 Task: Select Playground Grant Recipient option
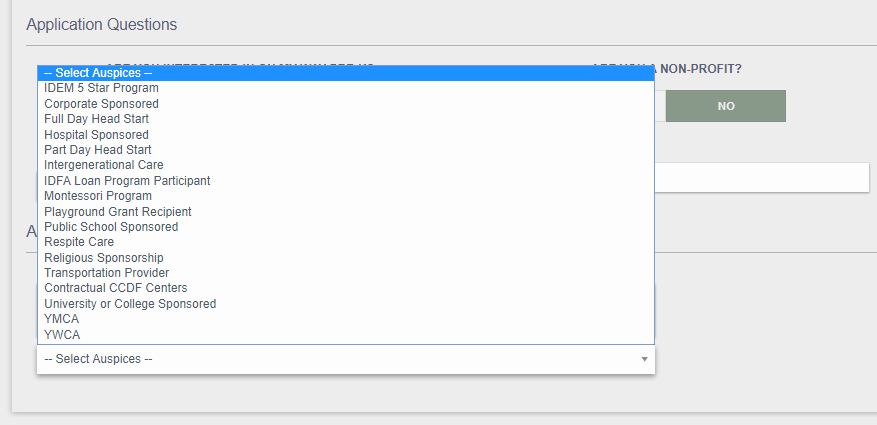[118, 212]
